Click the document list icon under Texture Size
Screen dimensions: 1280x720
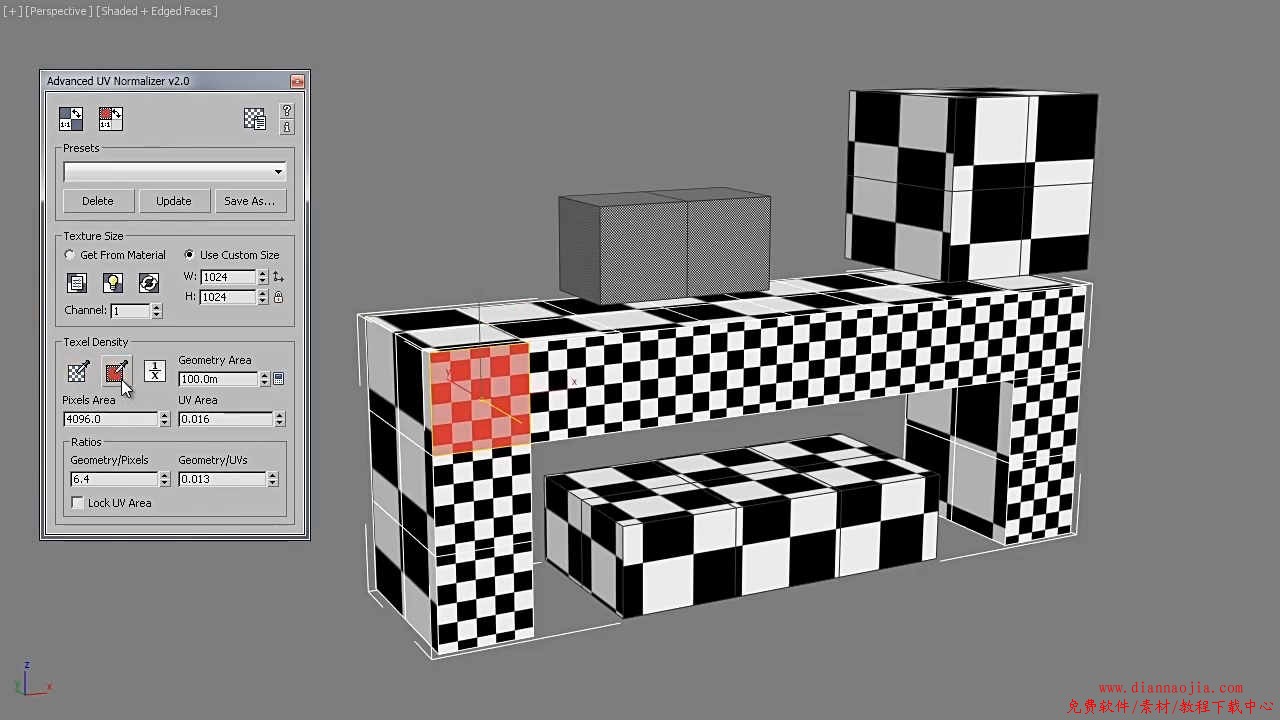point(76,283)
